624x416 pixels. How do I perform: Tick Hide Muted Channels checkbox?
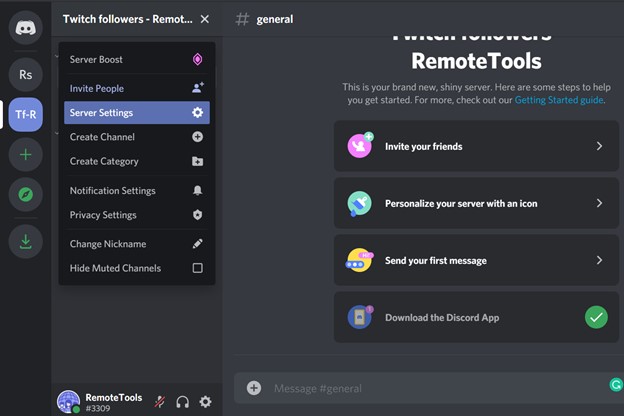[x=197, y=268]
